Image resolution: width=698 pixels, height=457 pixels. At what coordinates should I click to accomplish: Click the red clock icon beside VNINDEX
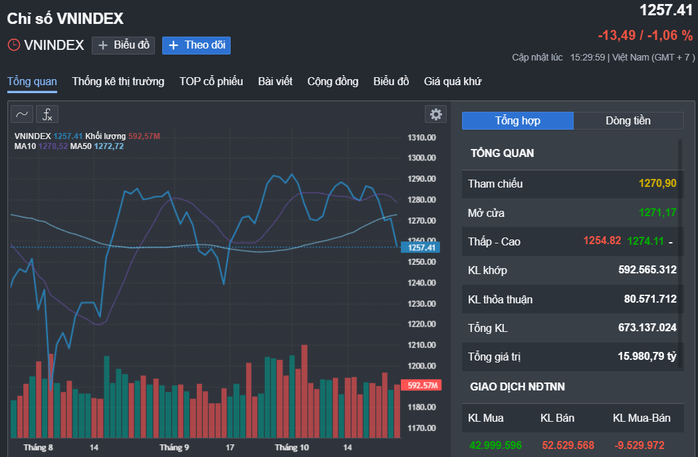tap(14, 45)
